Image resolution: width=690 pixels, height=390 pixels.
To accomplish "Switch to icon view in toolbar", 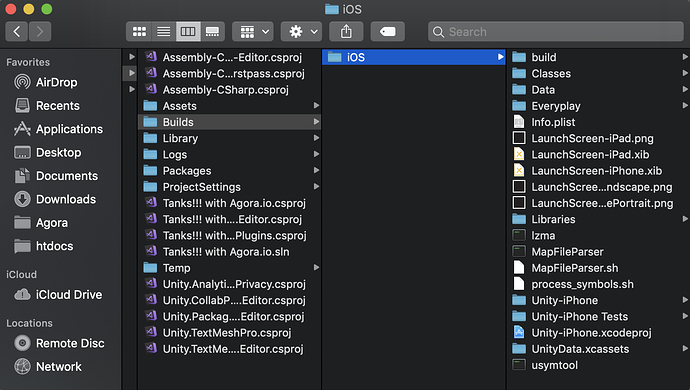I will 139,32.
